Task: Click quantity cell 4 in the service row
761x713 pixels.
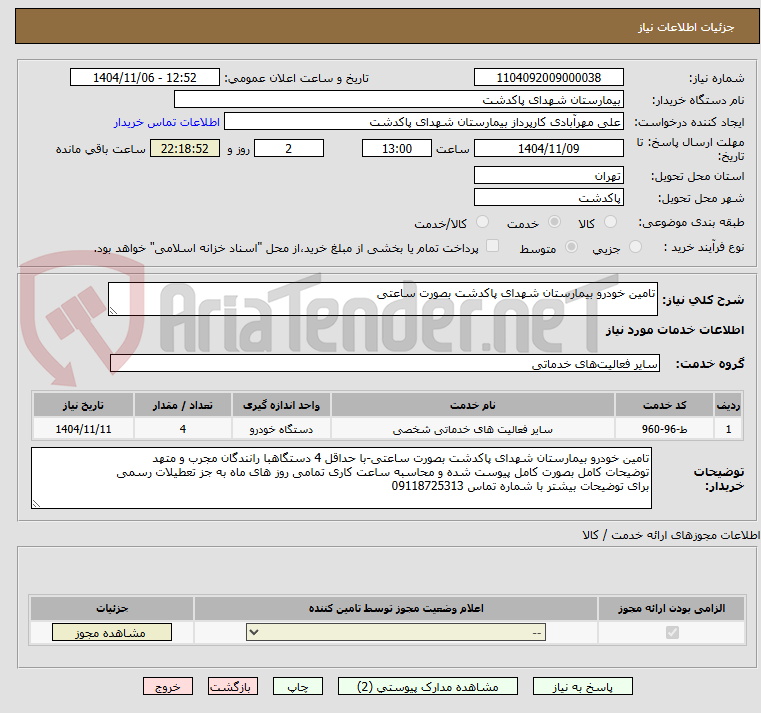Action: [x=182, y=429]
